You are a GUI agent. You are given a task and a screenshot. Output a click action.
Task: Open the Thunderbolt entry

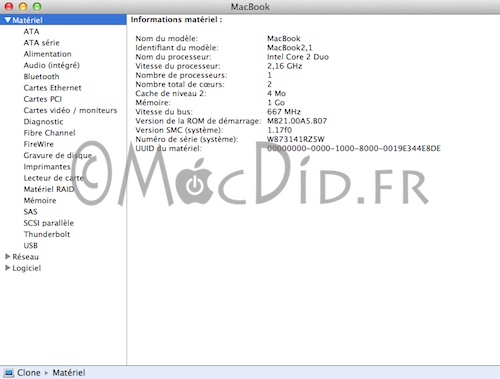tap(47, 234)
